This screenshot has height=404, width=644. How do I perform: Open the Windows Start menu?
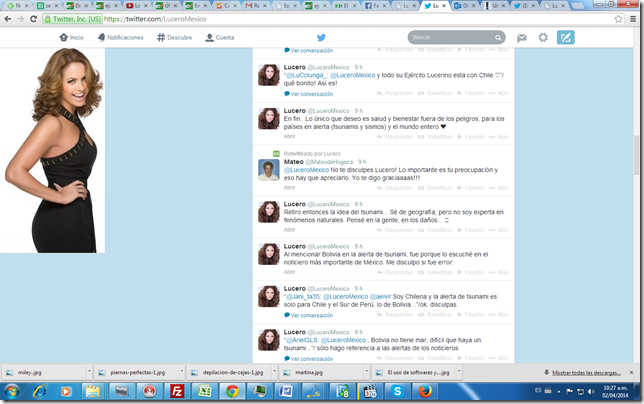click(x=12, y=391)
